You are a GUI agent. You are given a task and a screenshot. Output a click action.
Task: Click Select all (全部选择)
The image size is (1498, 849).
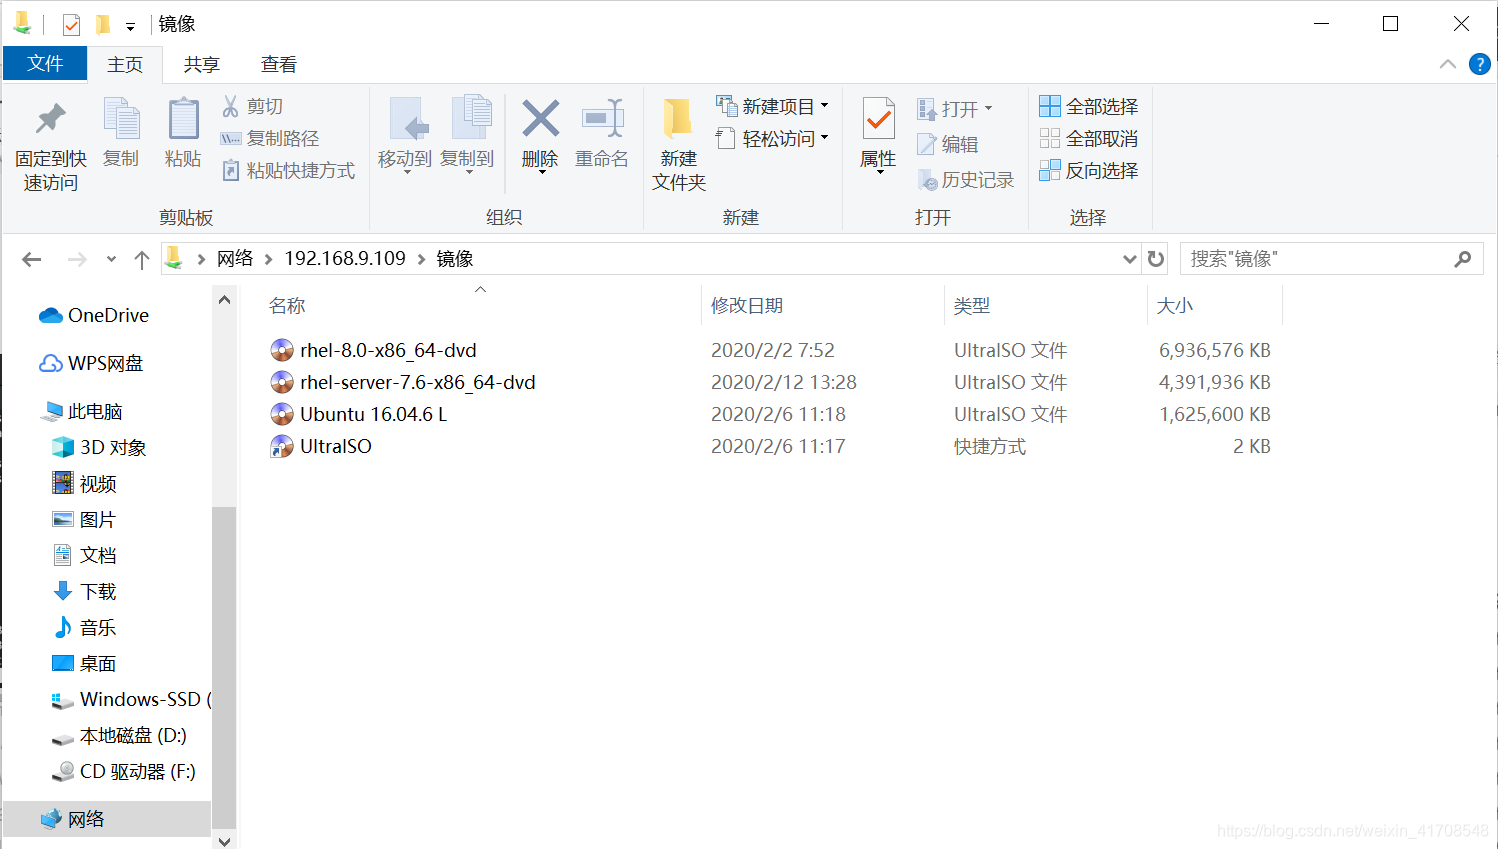pyautogui.click(x=1089, y=106)
